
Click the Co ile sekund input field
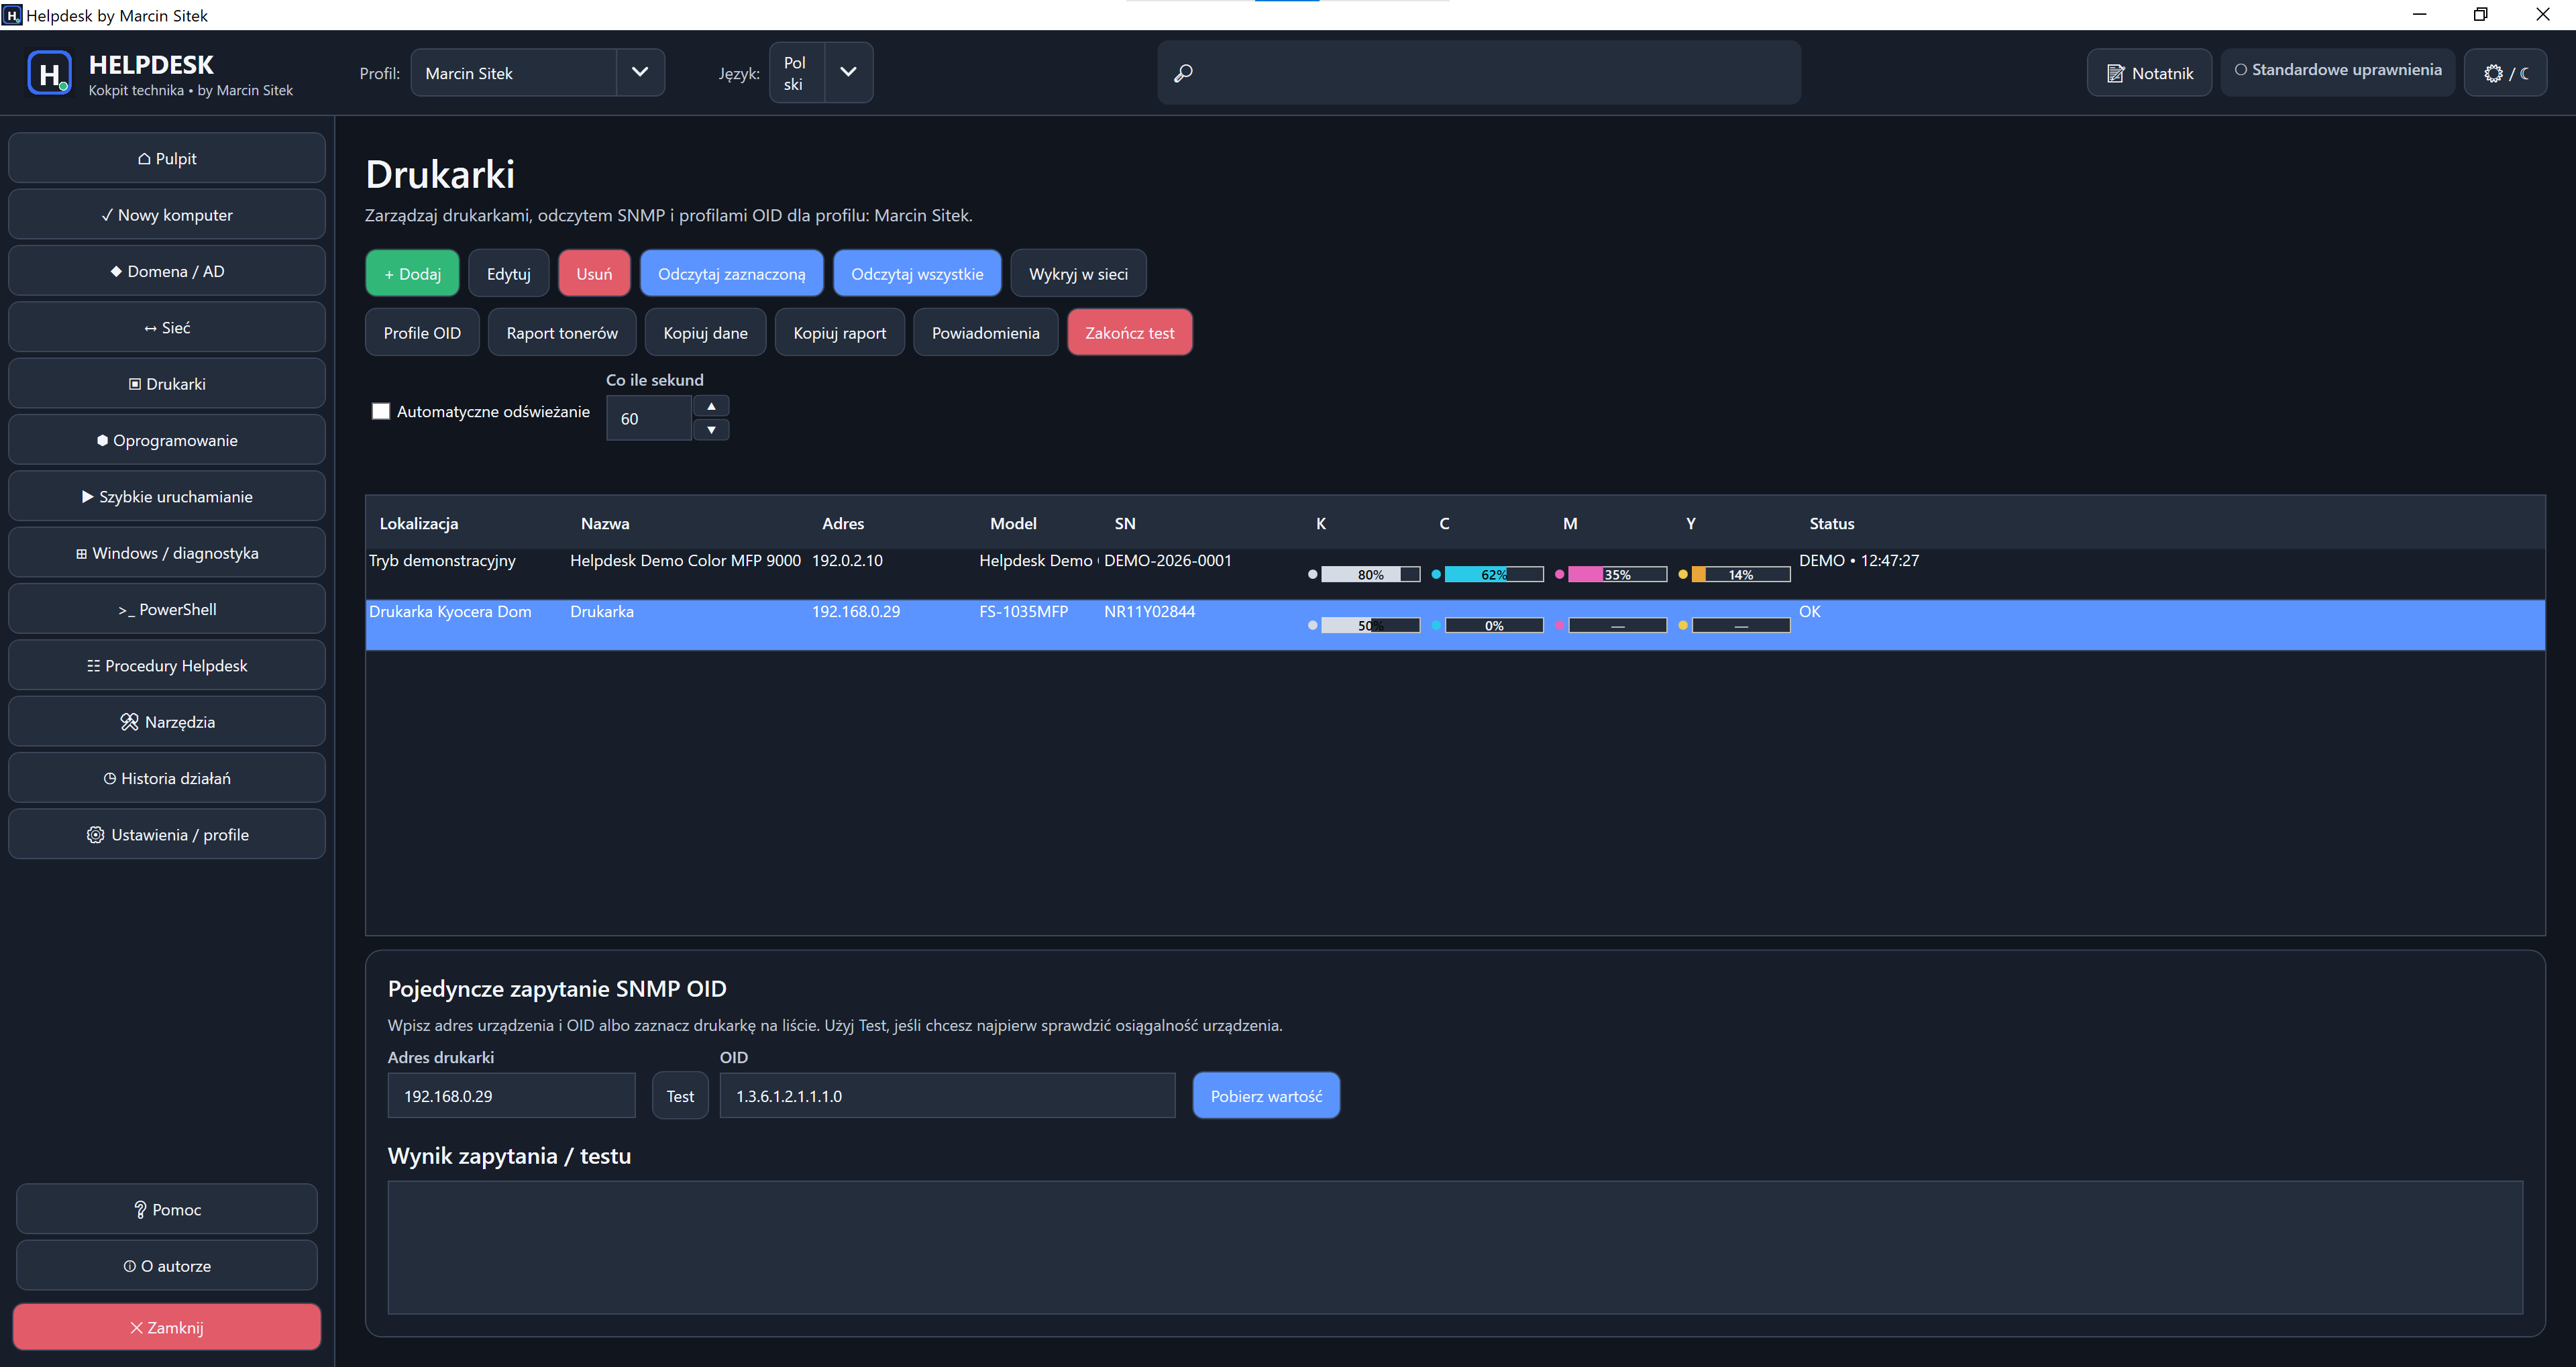pyautogui.click(x=649, y=418)
